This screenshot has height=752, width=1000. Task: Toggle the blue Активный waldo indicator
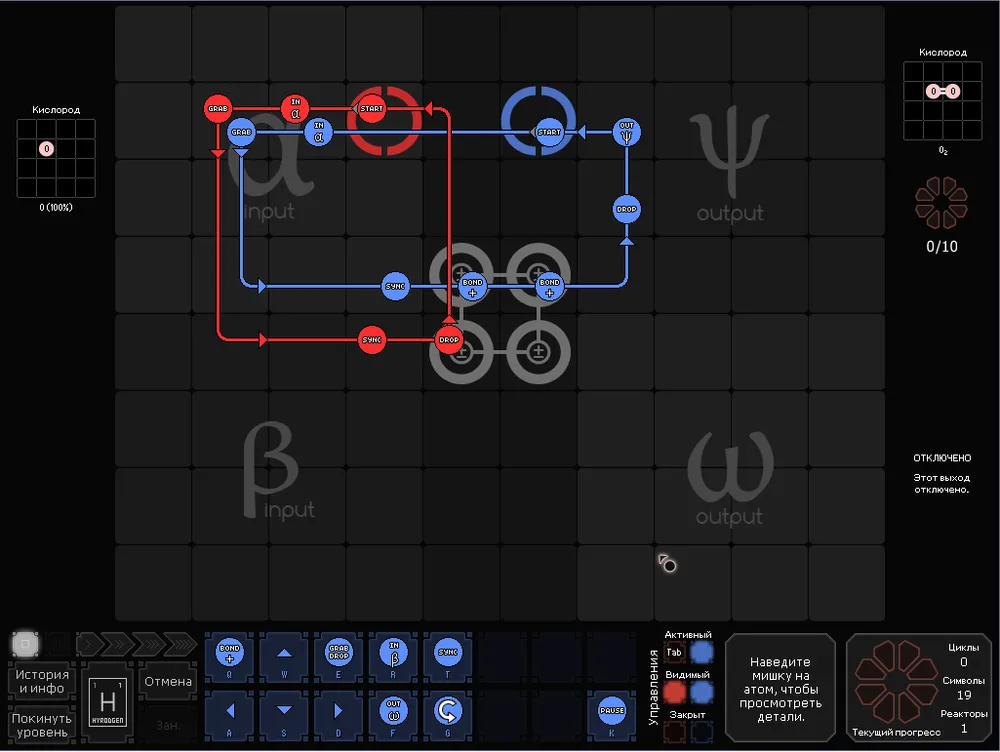tap(702, 652)
